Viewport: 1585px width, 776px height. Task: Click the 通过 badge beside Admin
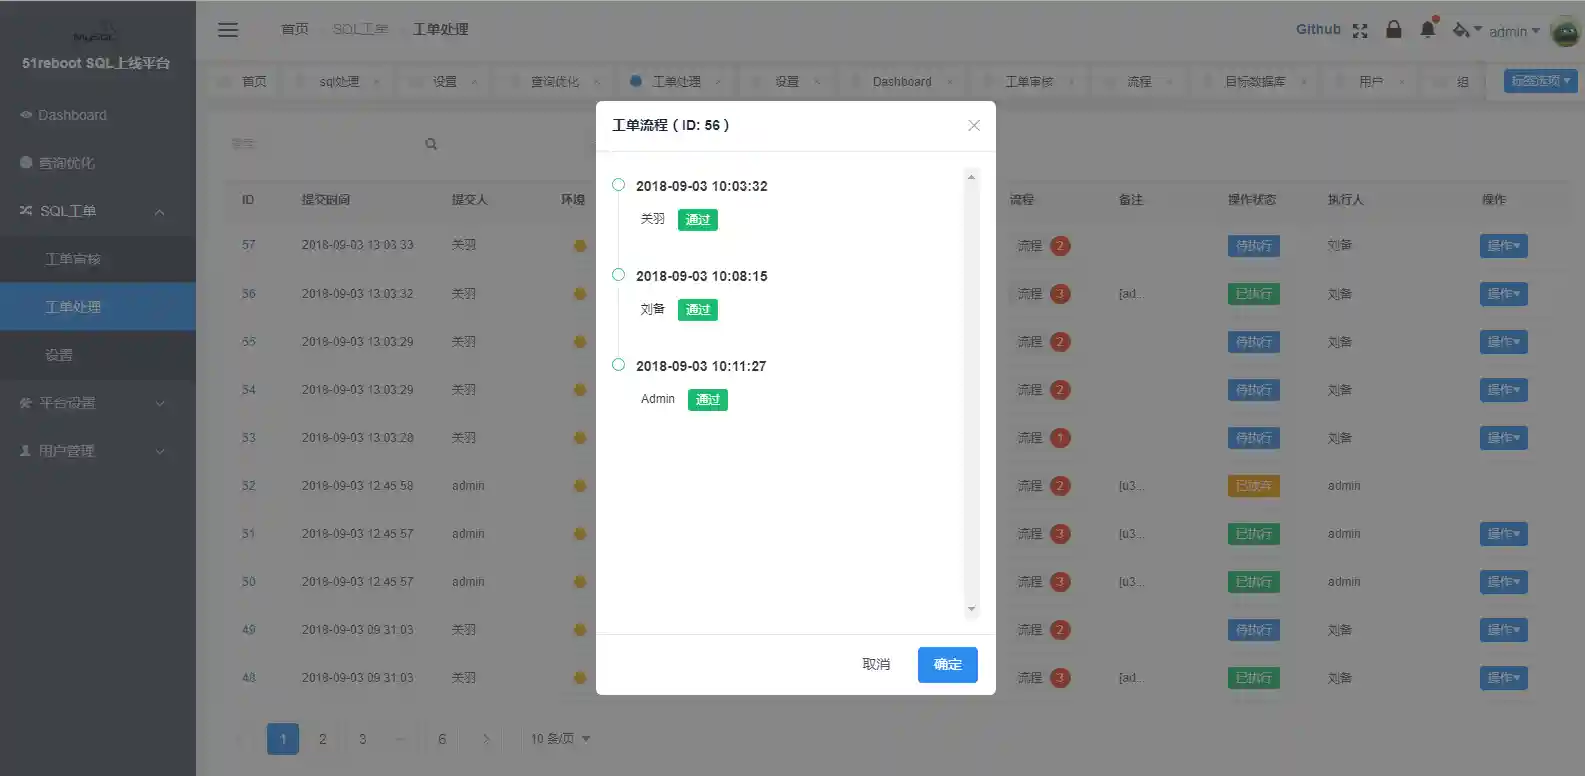click(708, 400)
